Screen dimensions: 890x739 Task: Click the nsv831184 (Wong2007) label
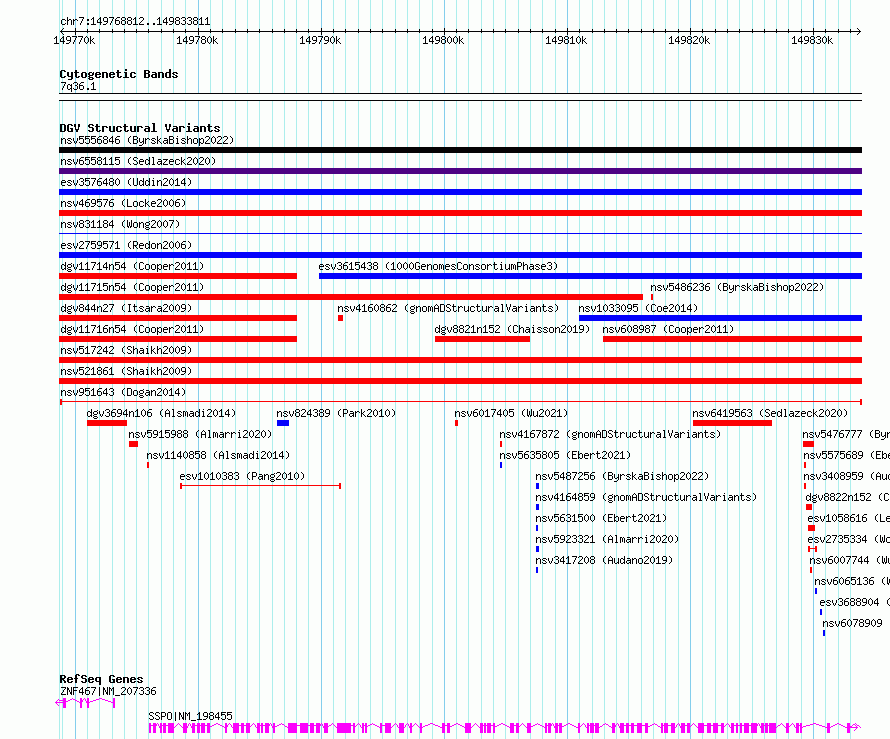[x=120, y=224]
